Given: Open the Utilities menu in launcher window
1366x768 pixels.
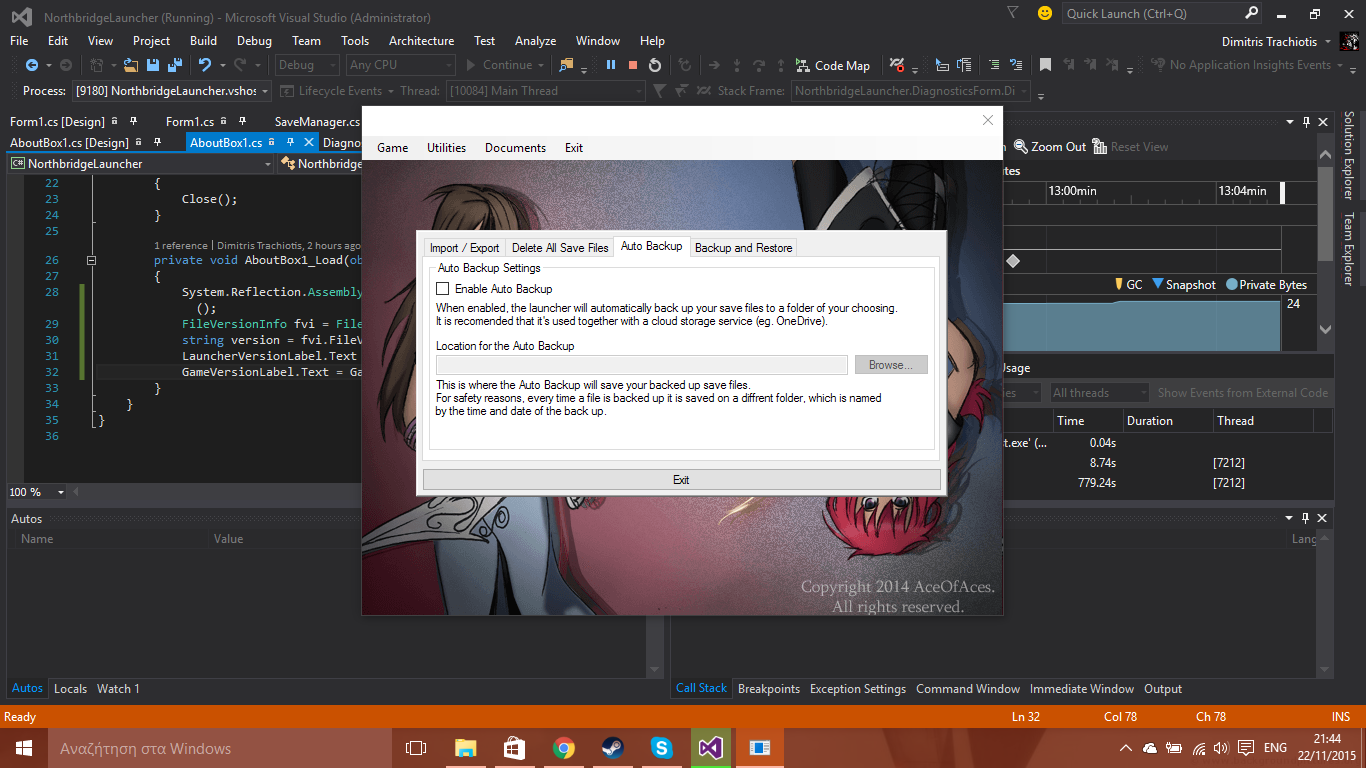Looking at the screenshot, I should [x=446, y=148].
